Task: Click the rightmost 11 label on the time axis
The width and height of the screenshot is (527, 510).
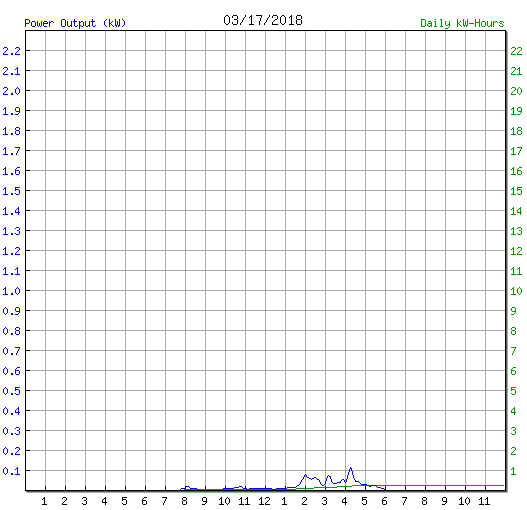Action: (484, 501)
